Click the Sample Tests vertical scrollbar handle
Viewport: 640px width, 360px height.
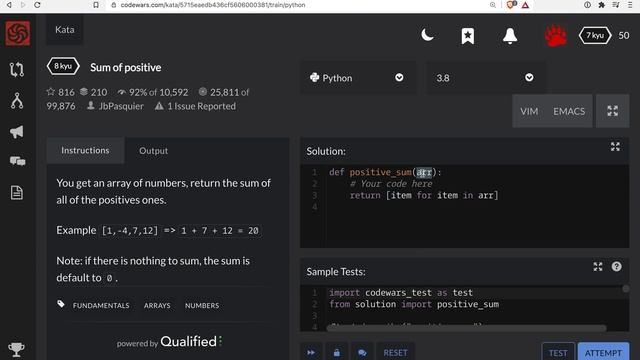(x=625, y=289)
